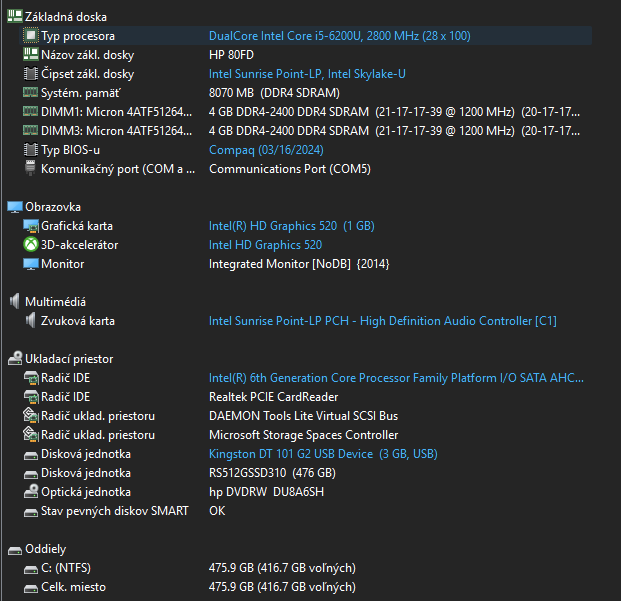Click the Zvuková karta speaker icon
The image size is (621, 601).
[x=30, y=321]
